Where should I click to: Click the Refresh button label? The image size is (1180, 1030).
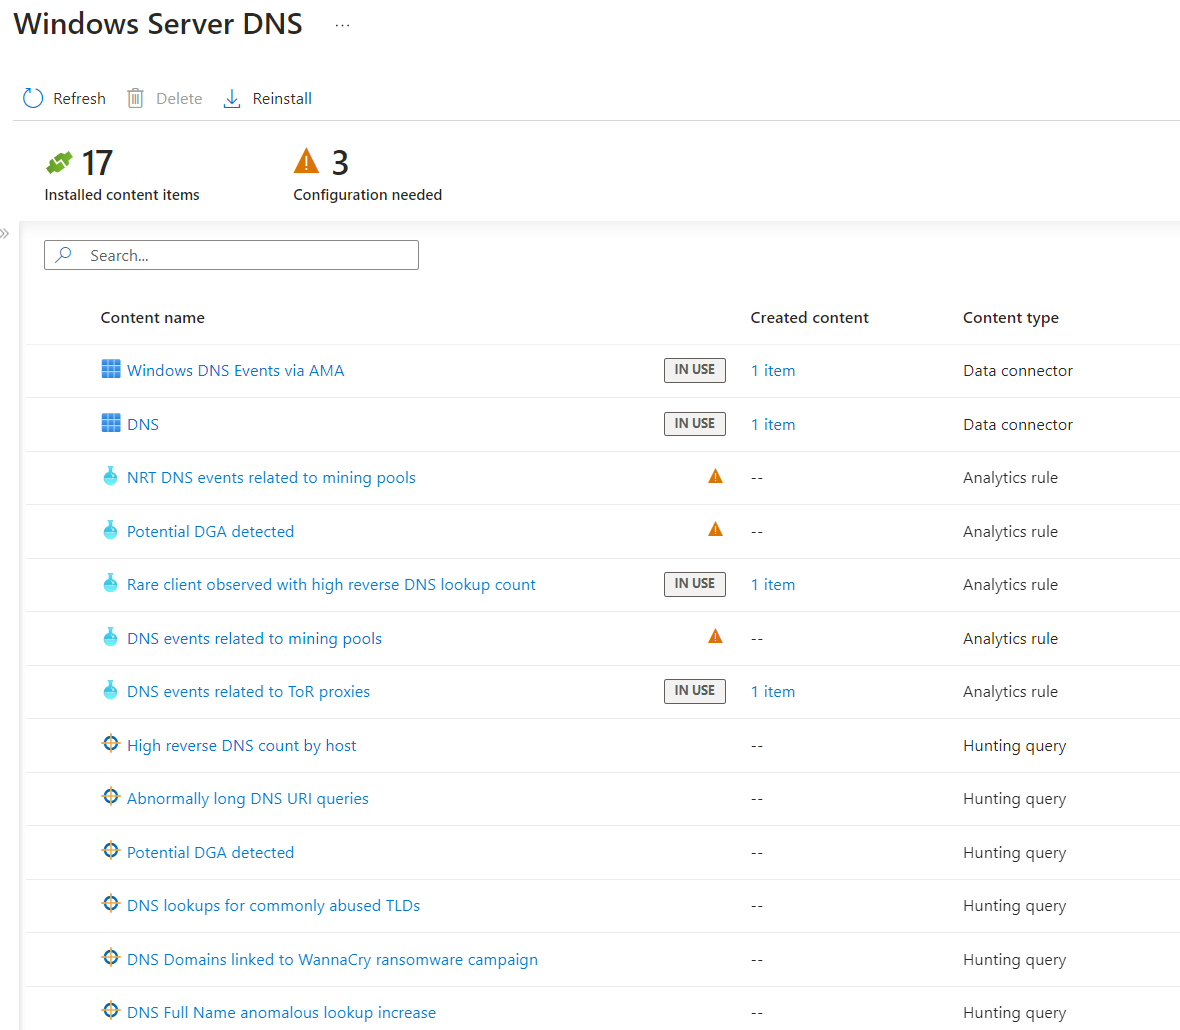[79, 99]
